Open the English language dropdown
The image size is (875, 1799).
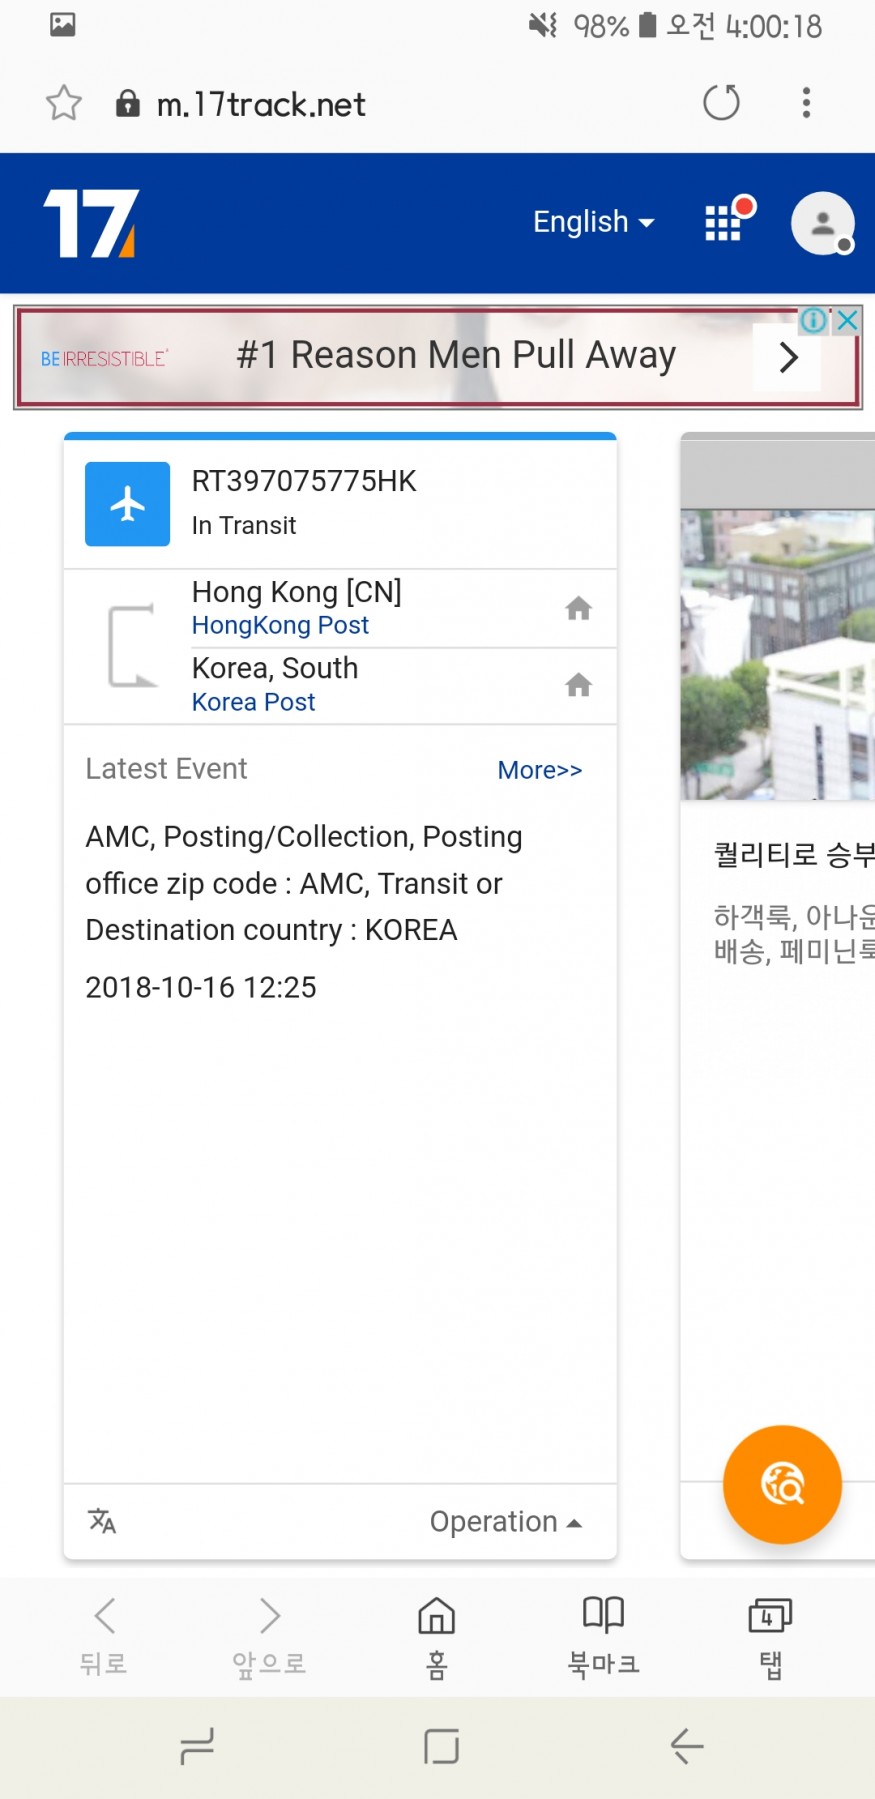593,222
